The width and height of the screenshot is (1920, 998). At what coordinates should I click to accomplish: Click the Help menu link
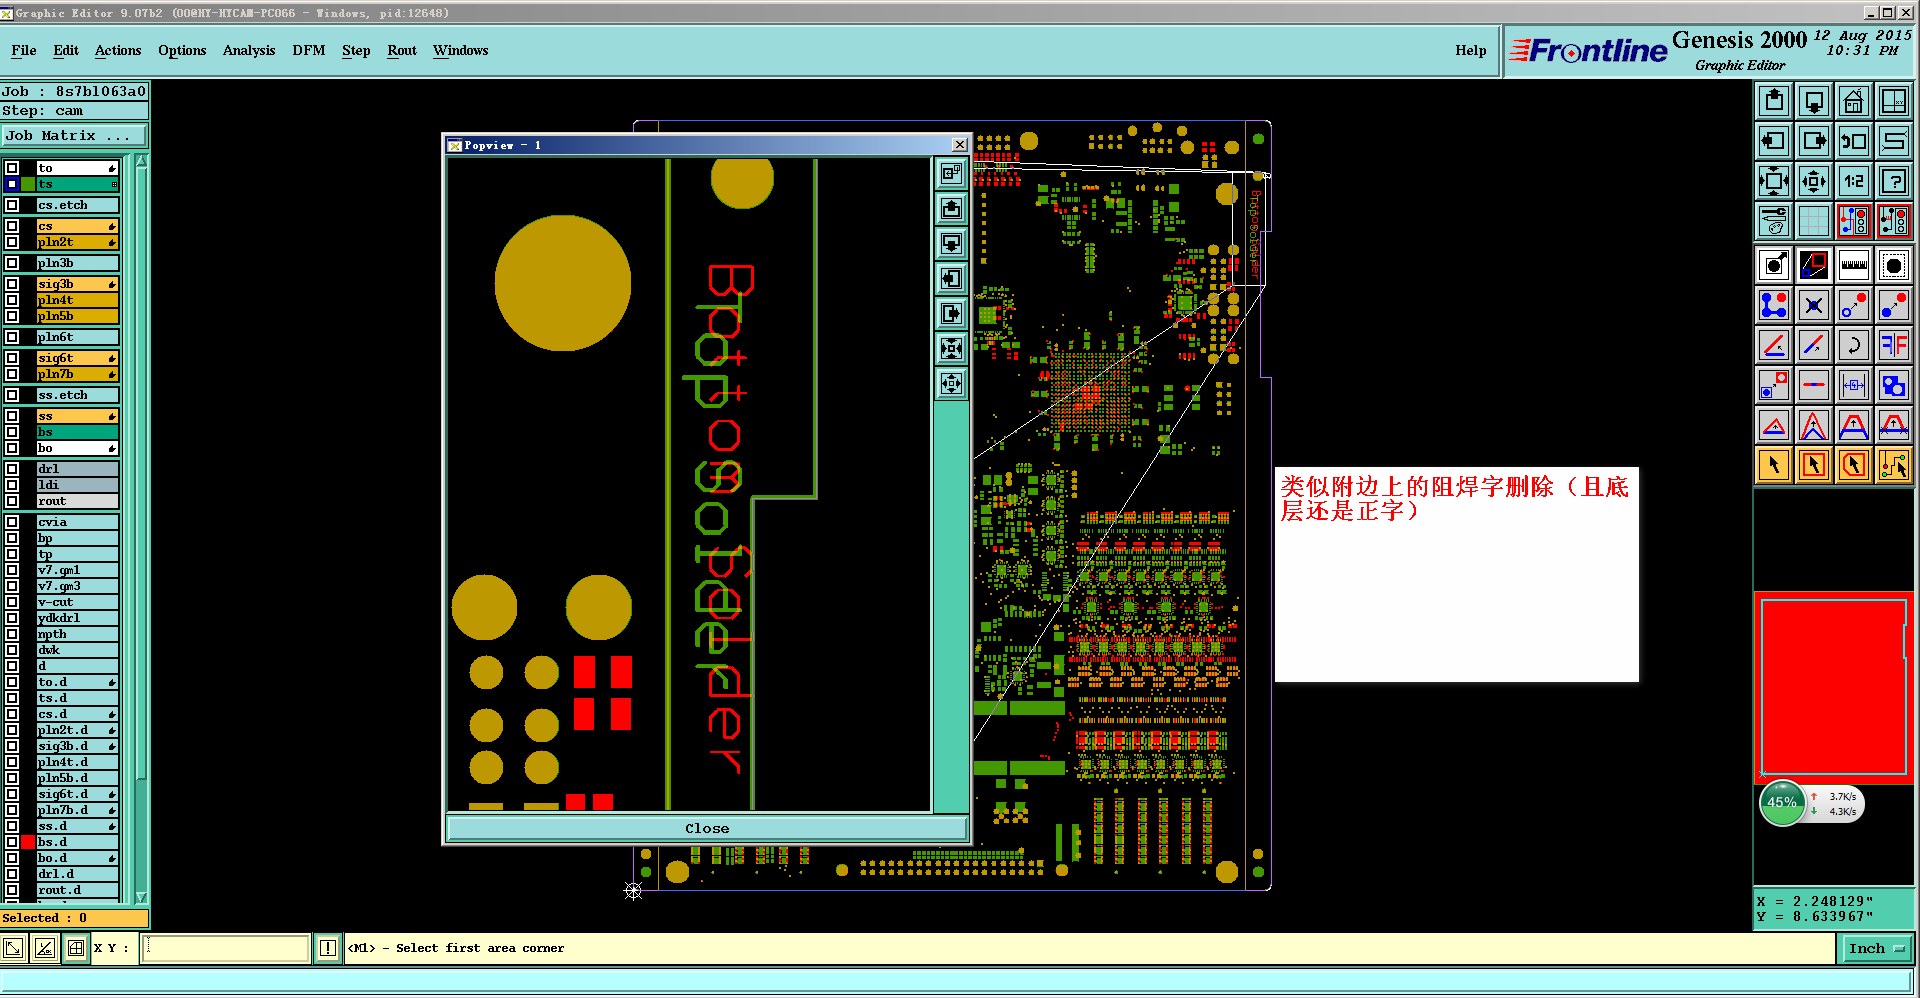tap(1470, 51)
